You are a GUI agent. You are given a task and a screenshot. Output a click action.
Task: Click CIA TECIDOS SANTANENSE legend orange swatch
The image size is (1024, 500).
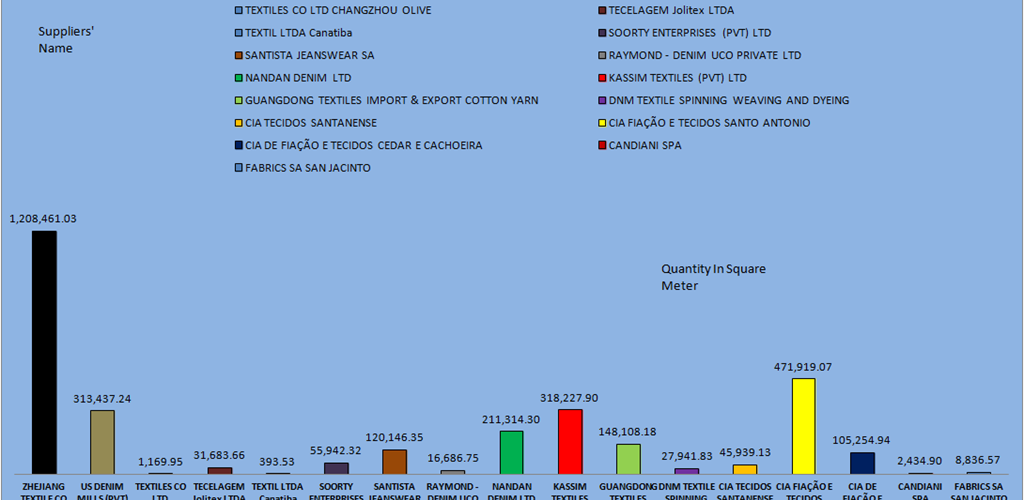tap(238, 123)
